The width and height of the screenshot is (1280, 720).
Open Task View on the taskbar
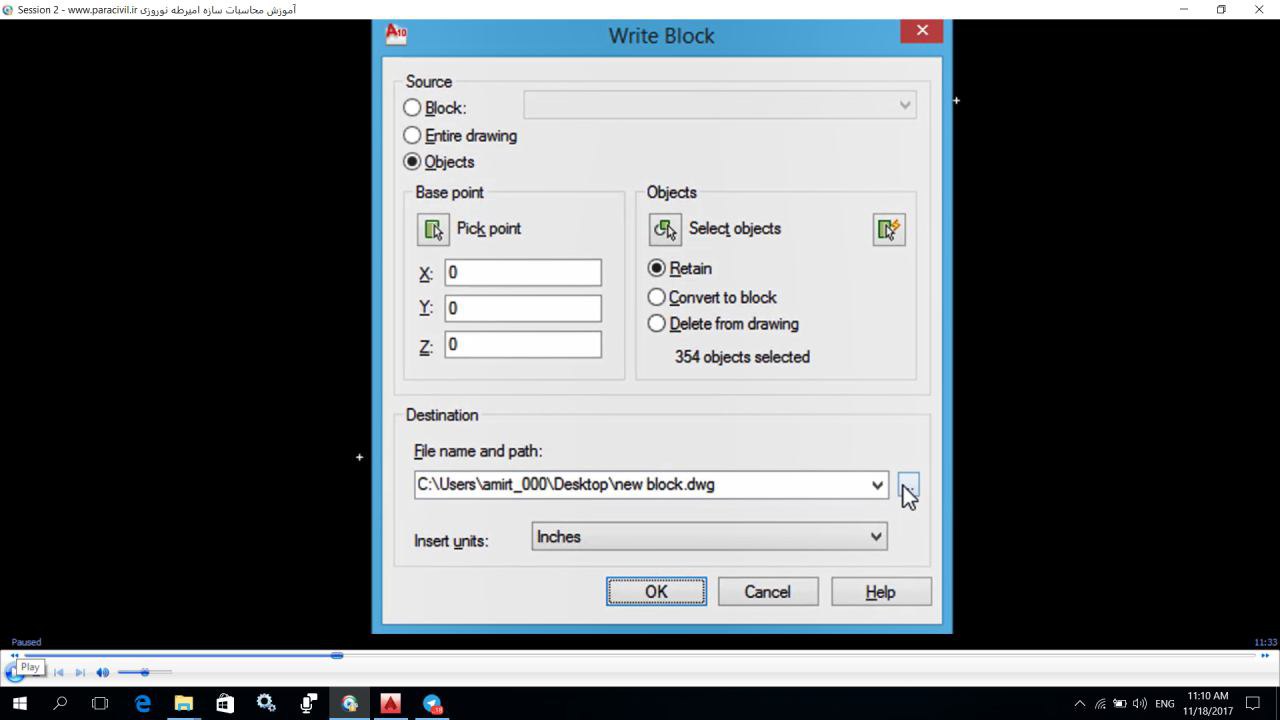point(100,704)
